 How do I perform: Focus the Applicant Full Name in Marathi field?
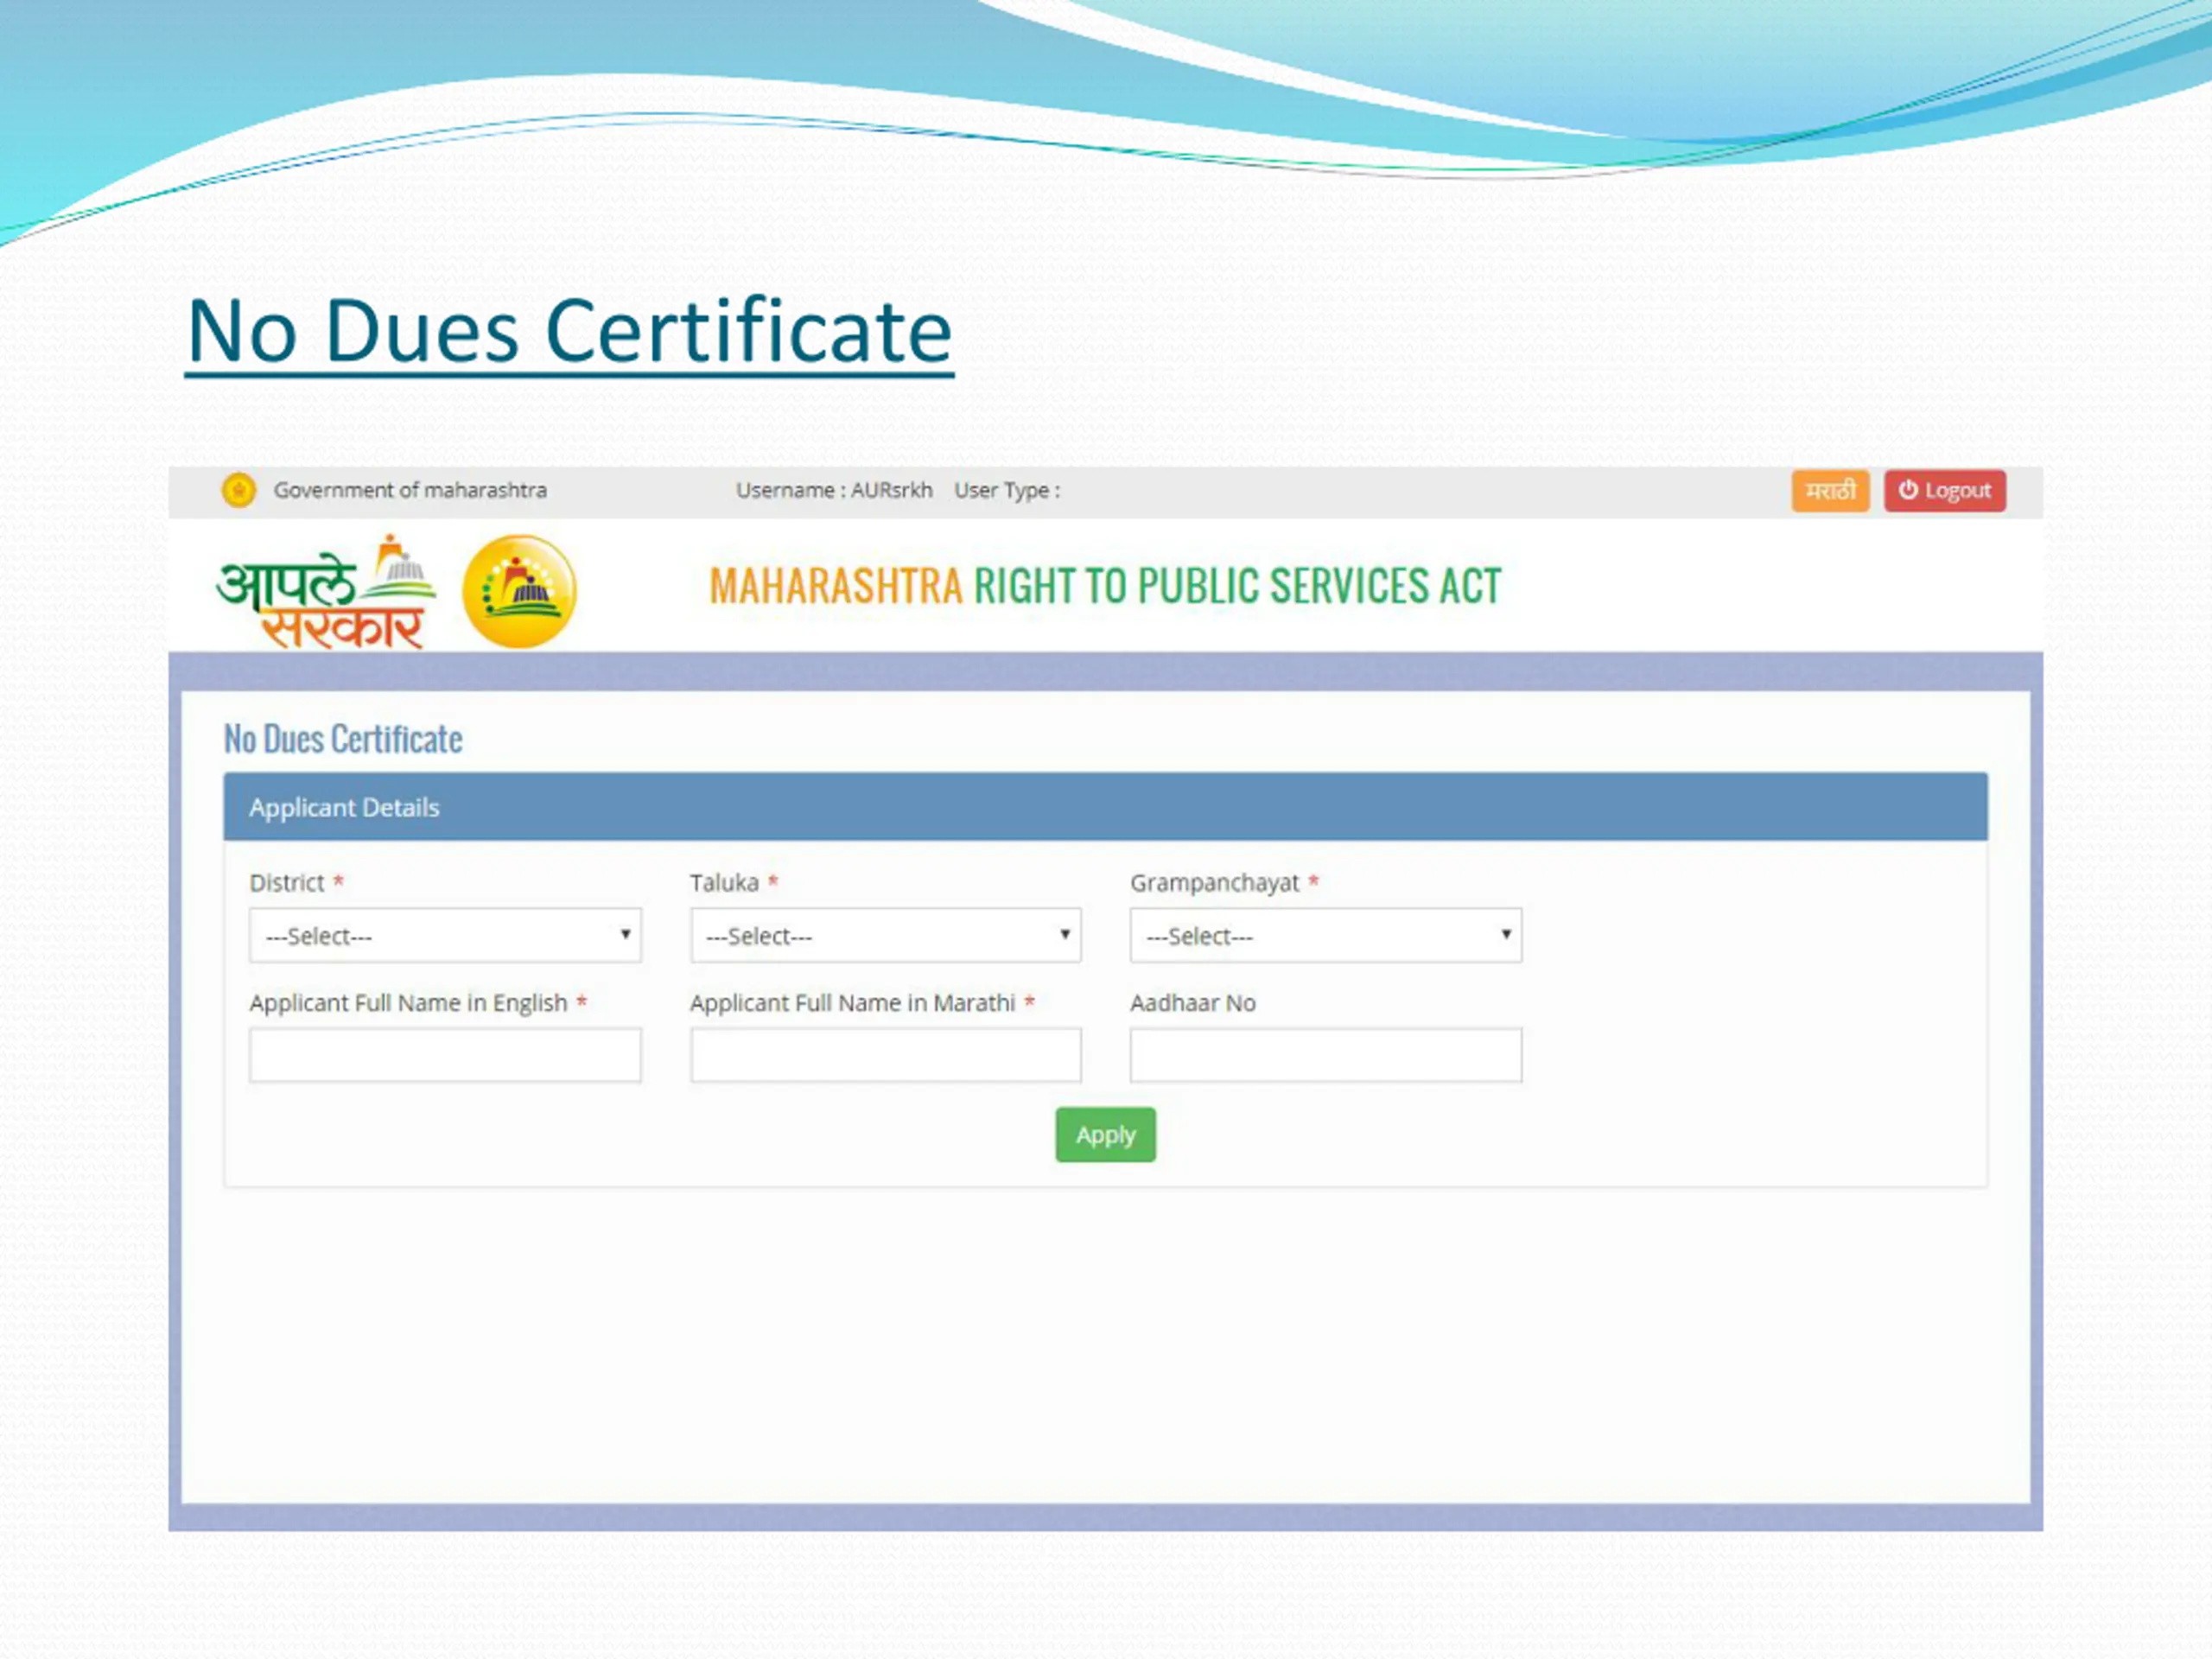pyautogui.click(x=885, y=1055)
